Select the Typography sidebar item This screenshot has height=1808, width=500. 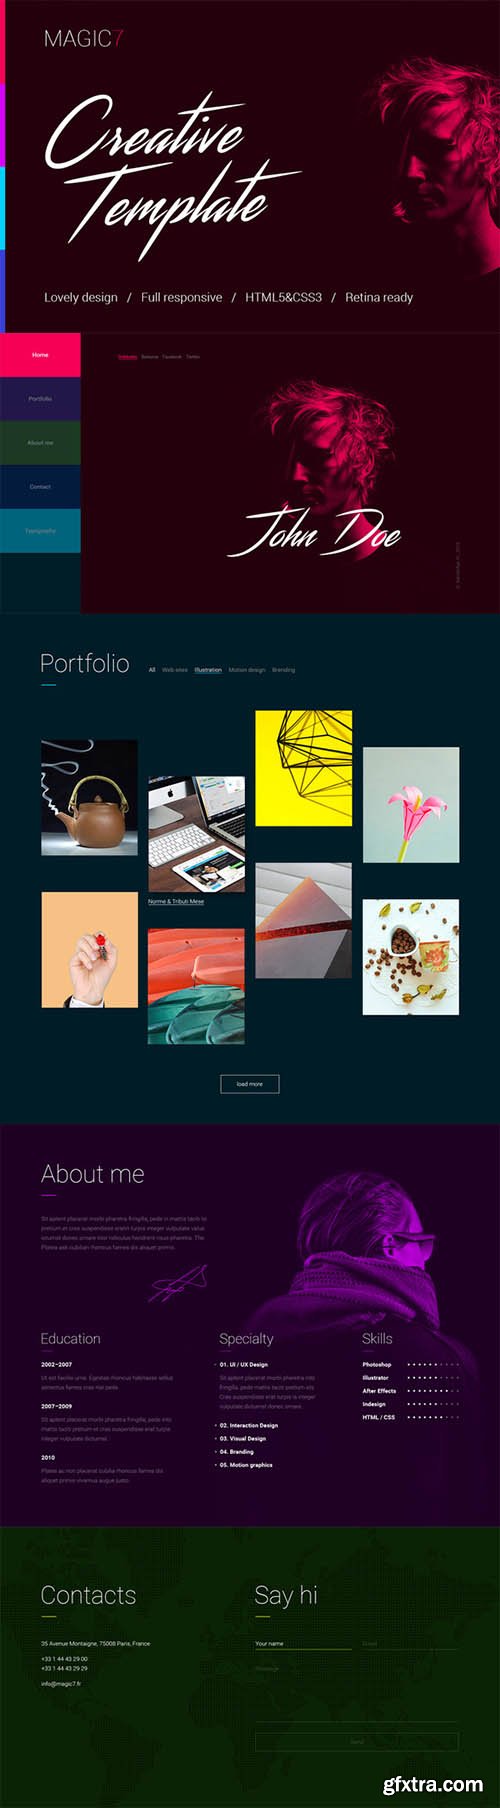(x=40, y=531)
